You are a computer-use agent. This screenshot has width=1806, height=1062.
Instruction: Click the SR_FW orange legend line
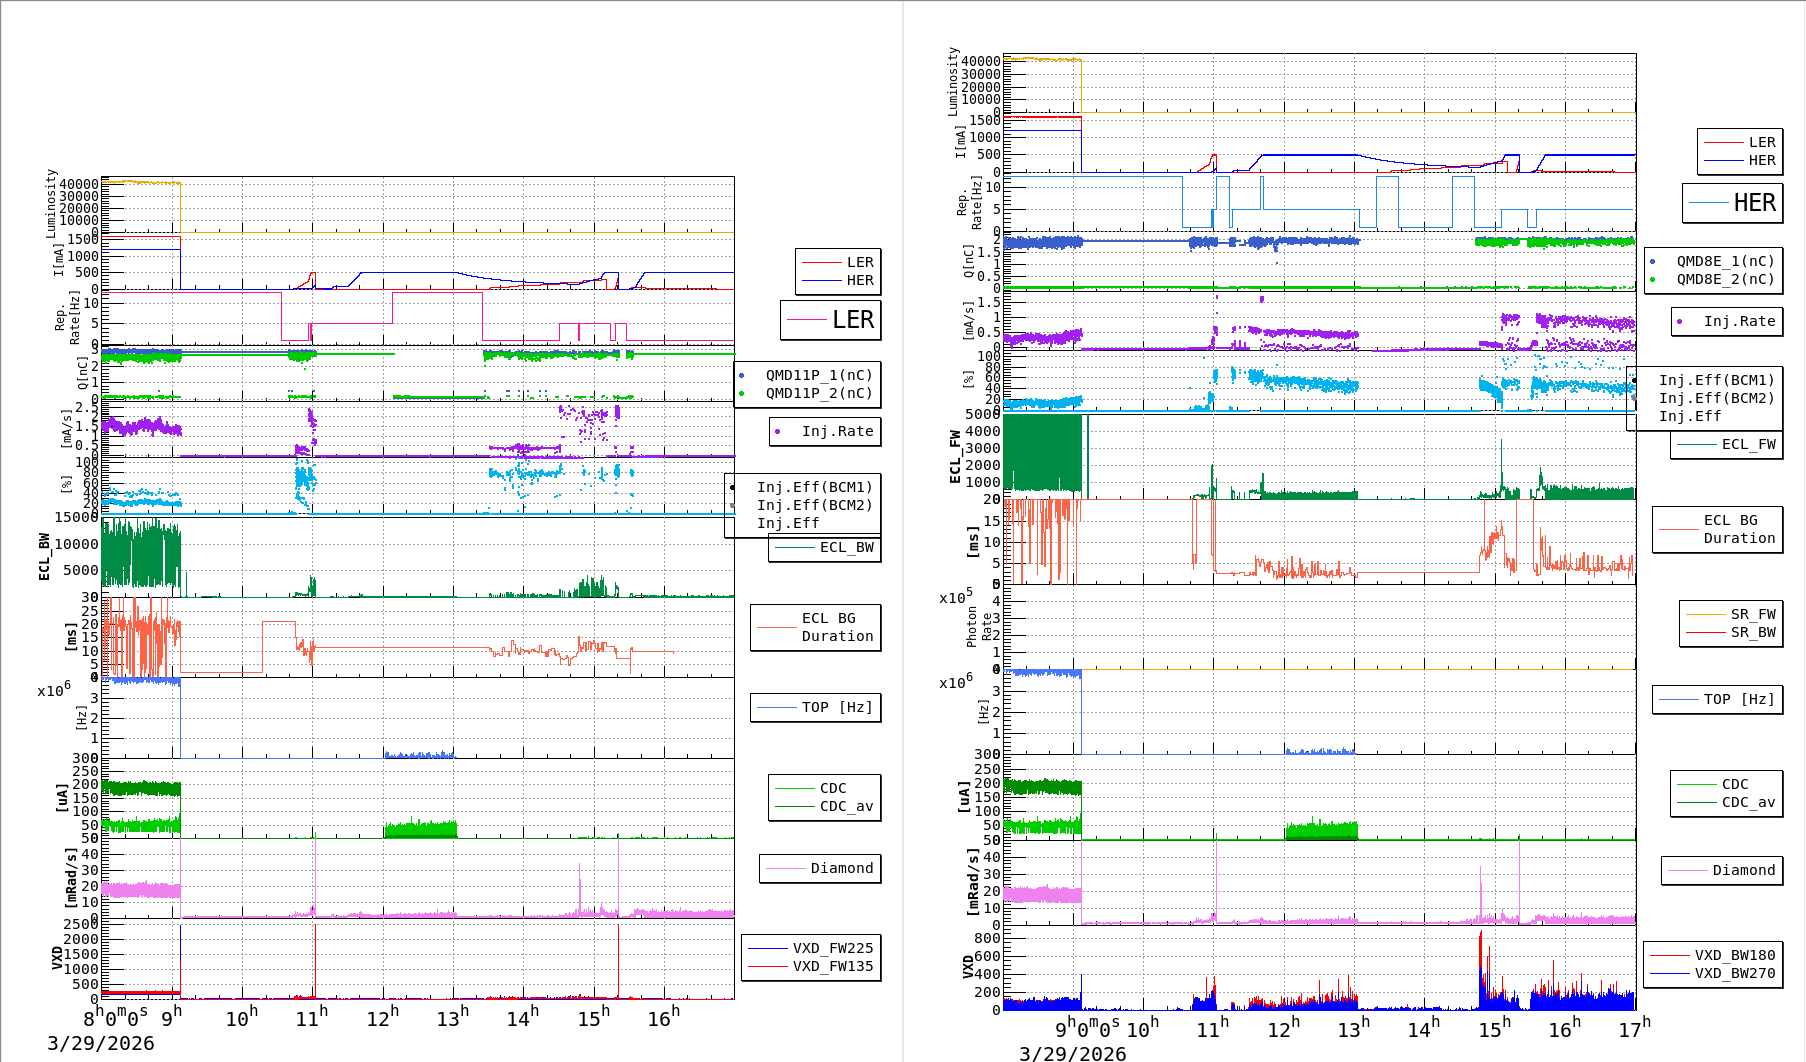coord(1705,614)
